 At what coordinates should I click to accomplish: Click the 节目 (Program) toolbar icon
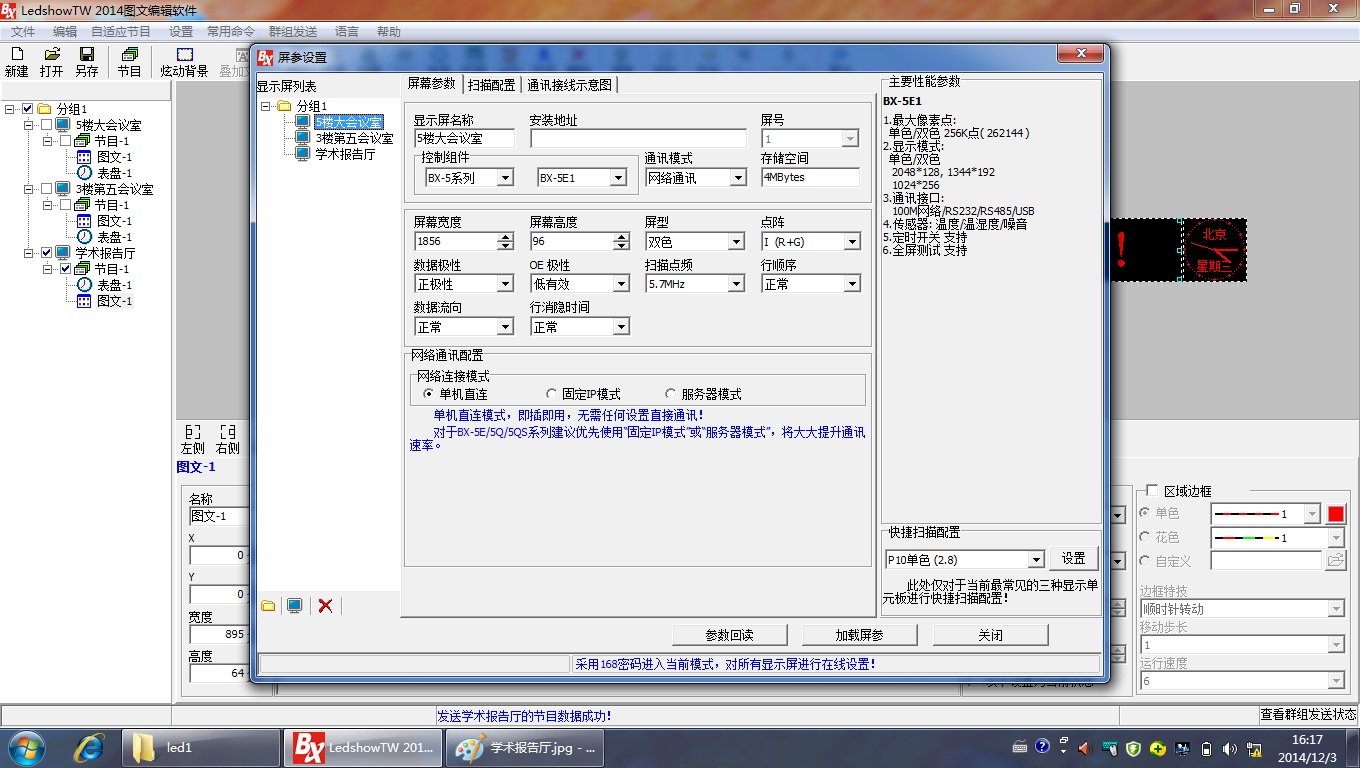(x=129, y=55)
